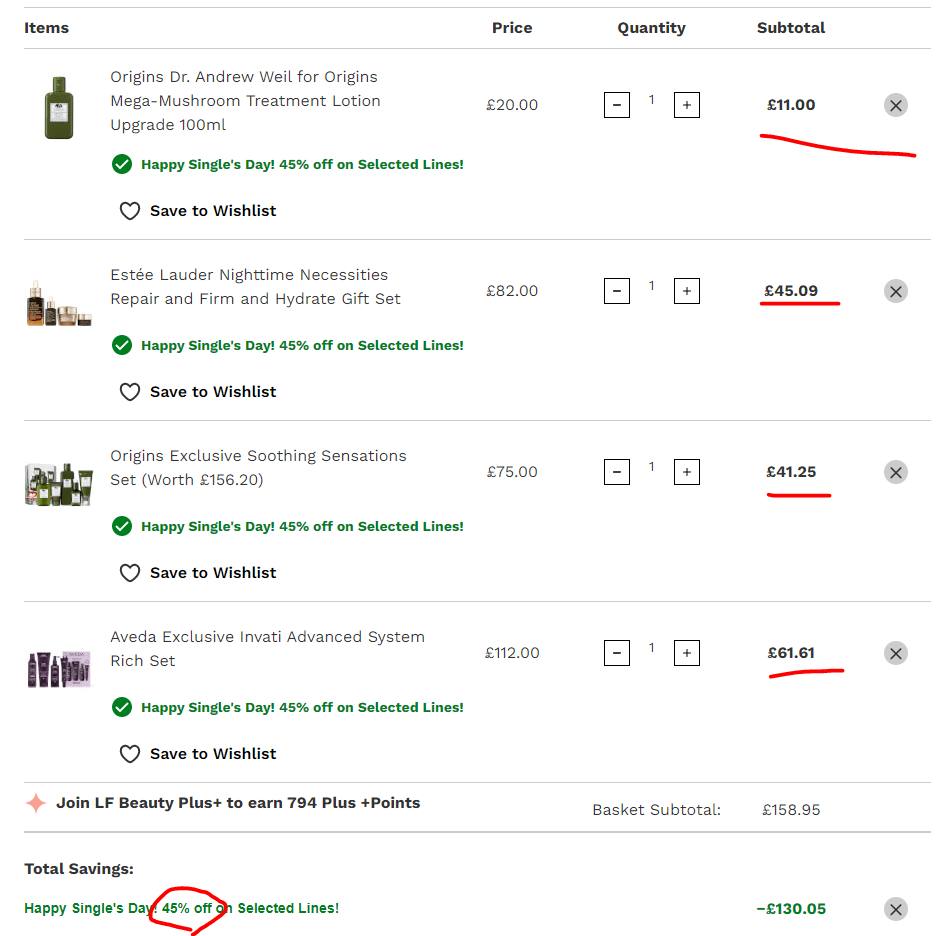This screenshot has width=943, height=936.
Task: Click heart icon beside Aveda Invati set
Action: [130, 754]
